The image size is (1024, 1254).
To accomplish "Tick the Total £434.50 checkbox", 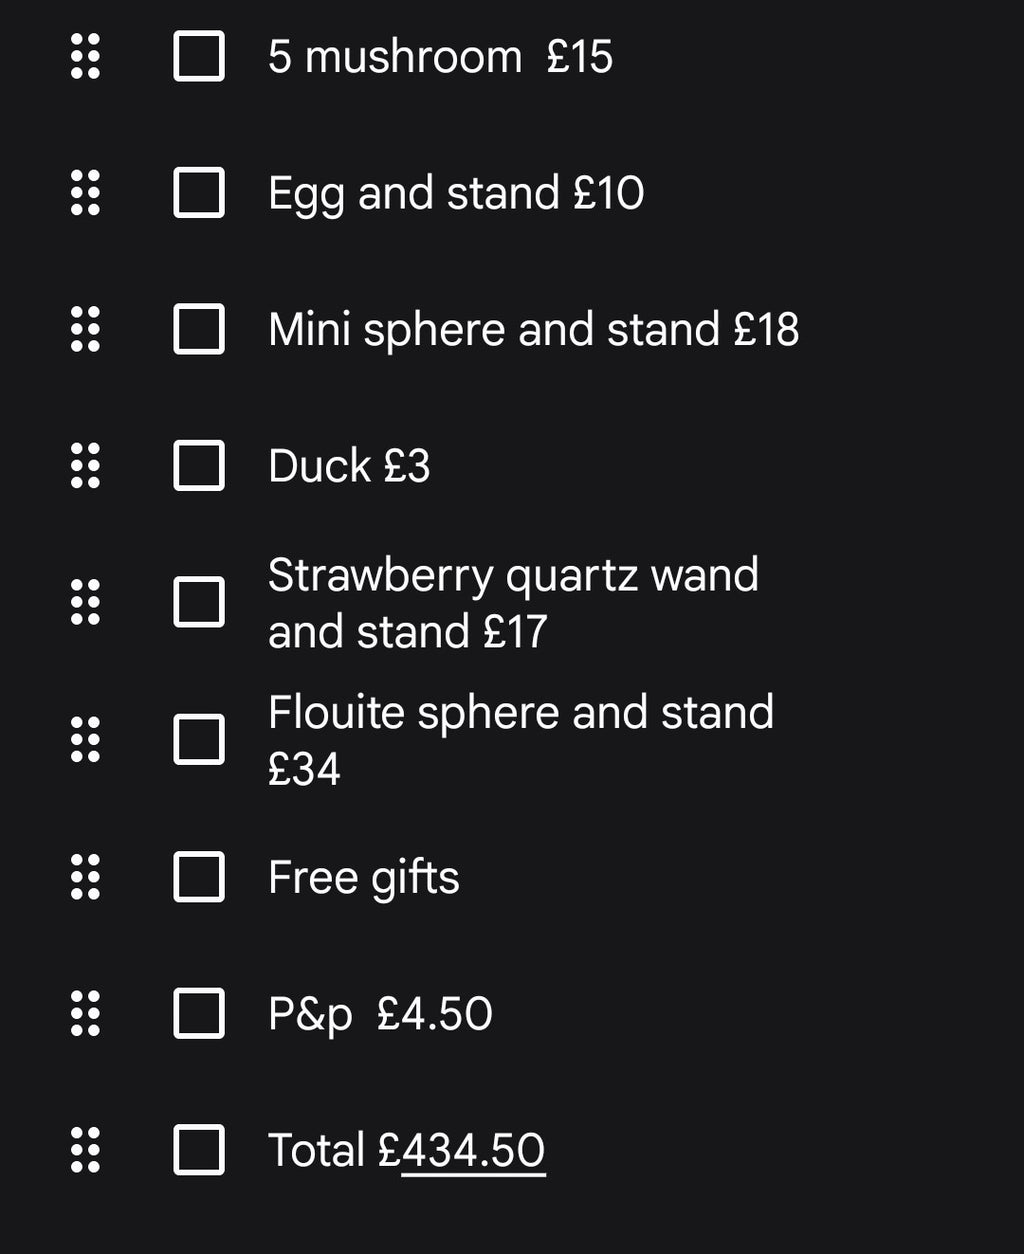I will tap(199, 1150).
